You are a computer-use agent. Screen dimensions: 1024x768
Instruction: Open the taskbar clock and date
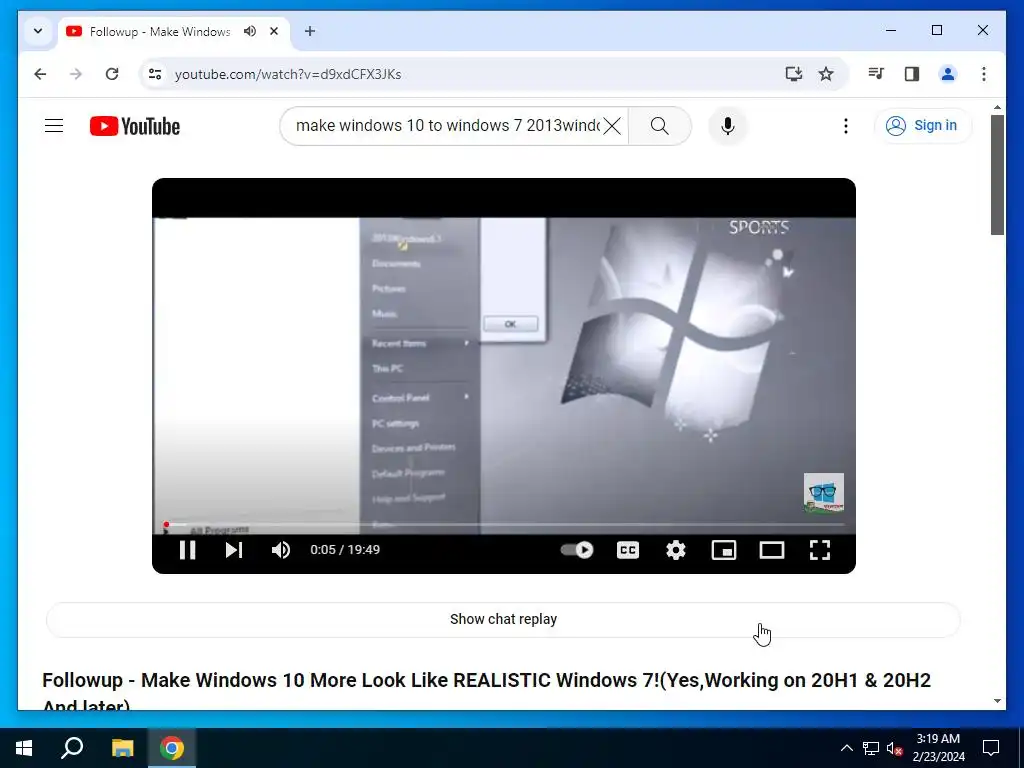(938, 748)
